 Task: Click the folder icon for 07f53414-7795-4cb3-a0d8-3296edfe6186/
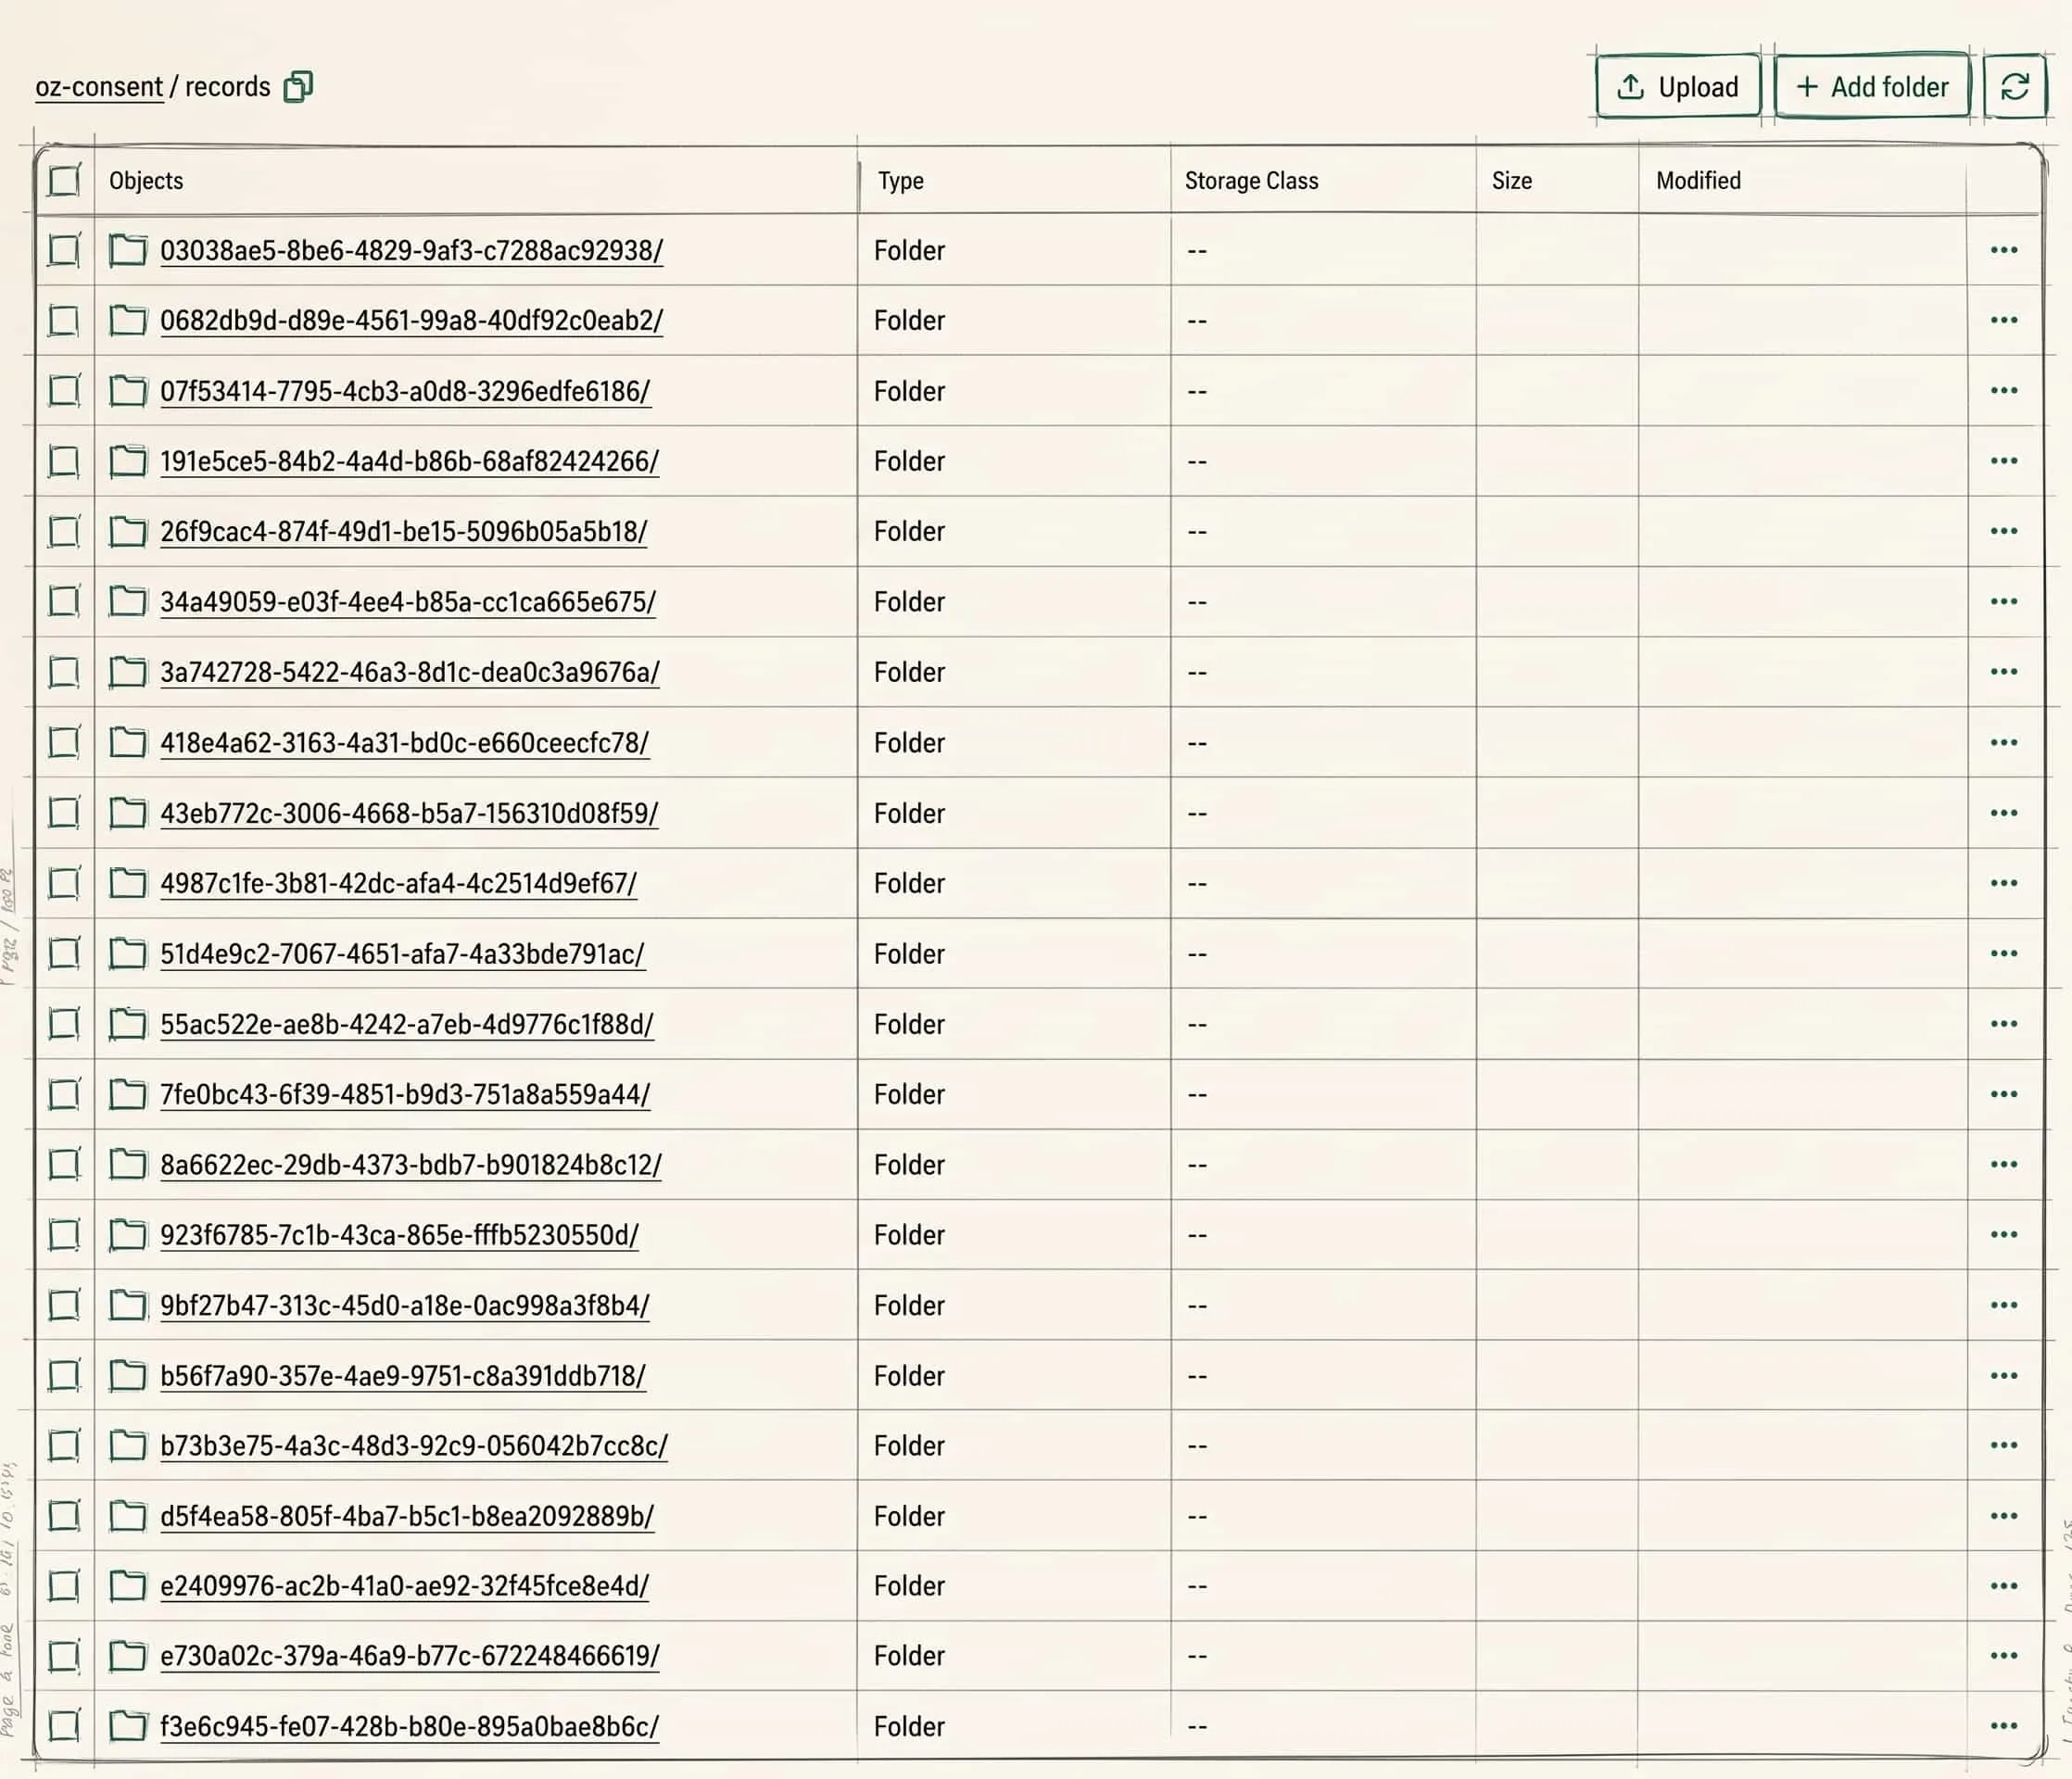[x=128, y=391]
